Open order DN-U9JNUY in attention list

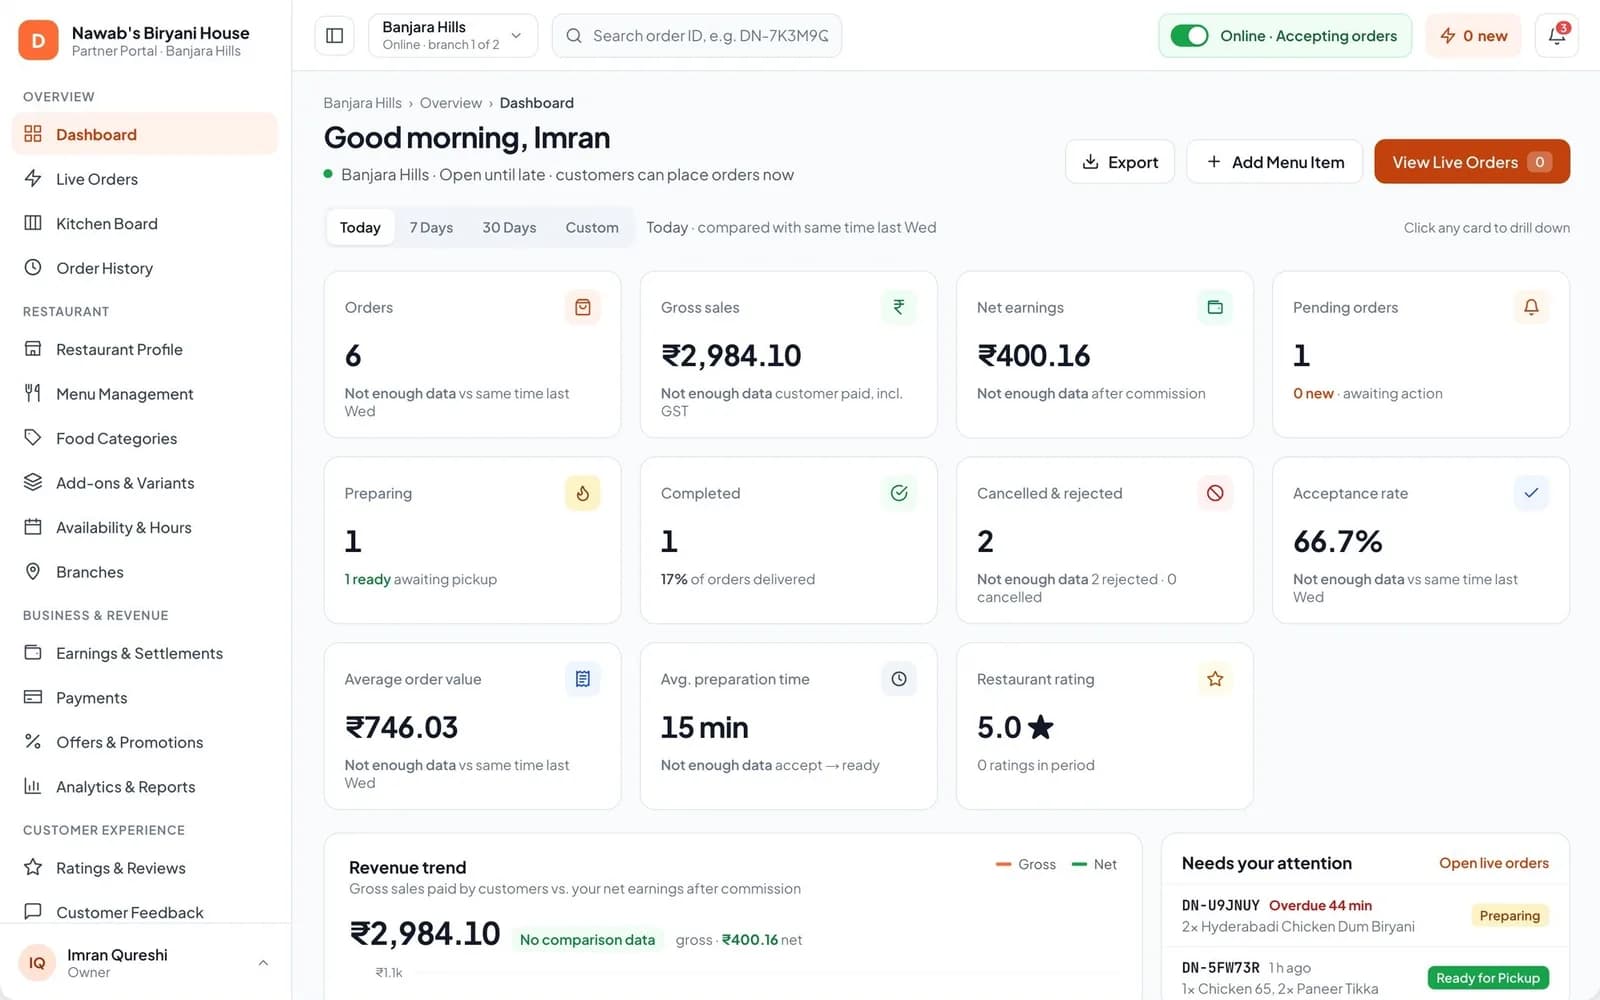point(1365,915)
